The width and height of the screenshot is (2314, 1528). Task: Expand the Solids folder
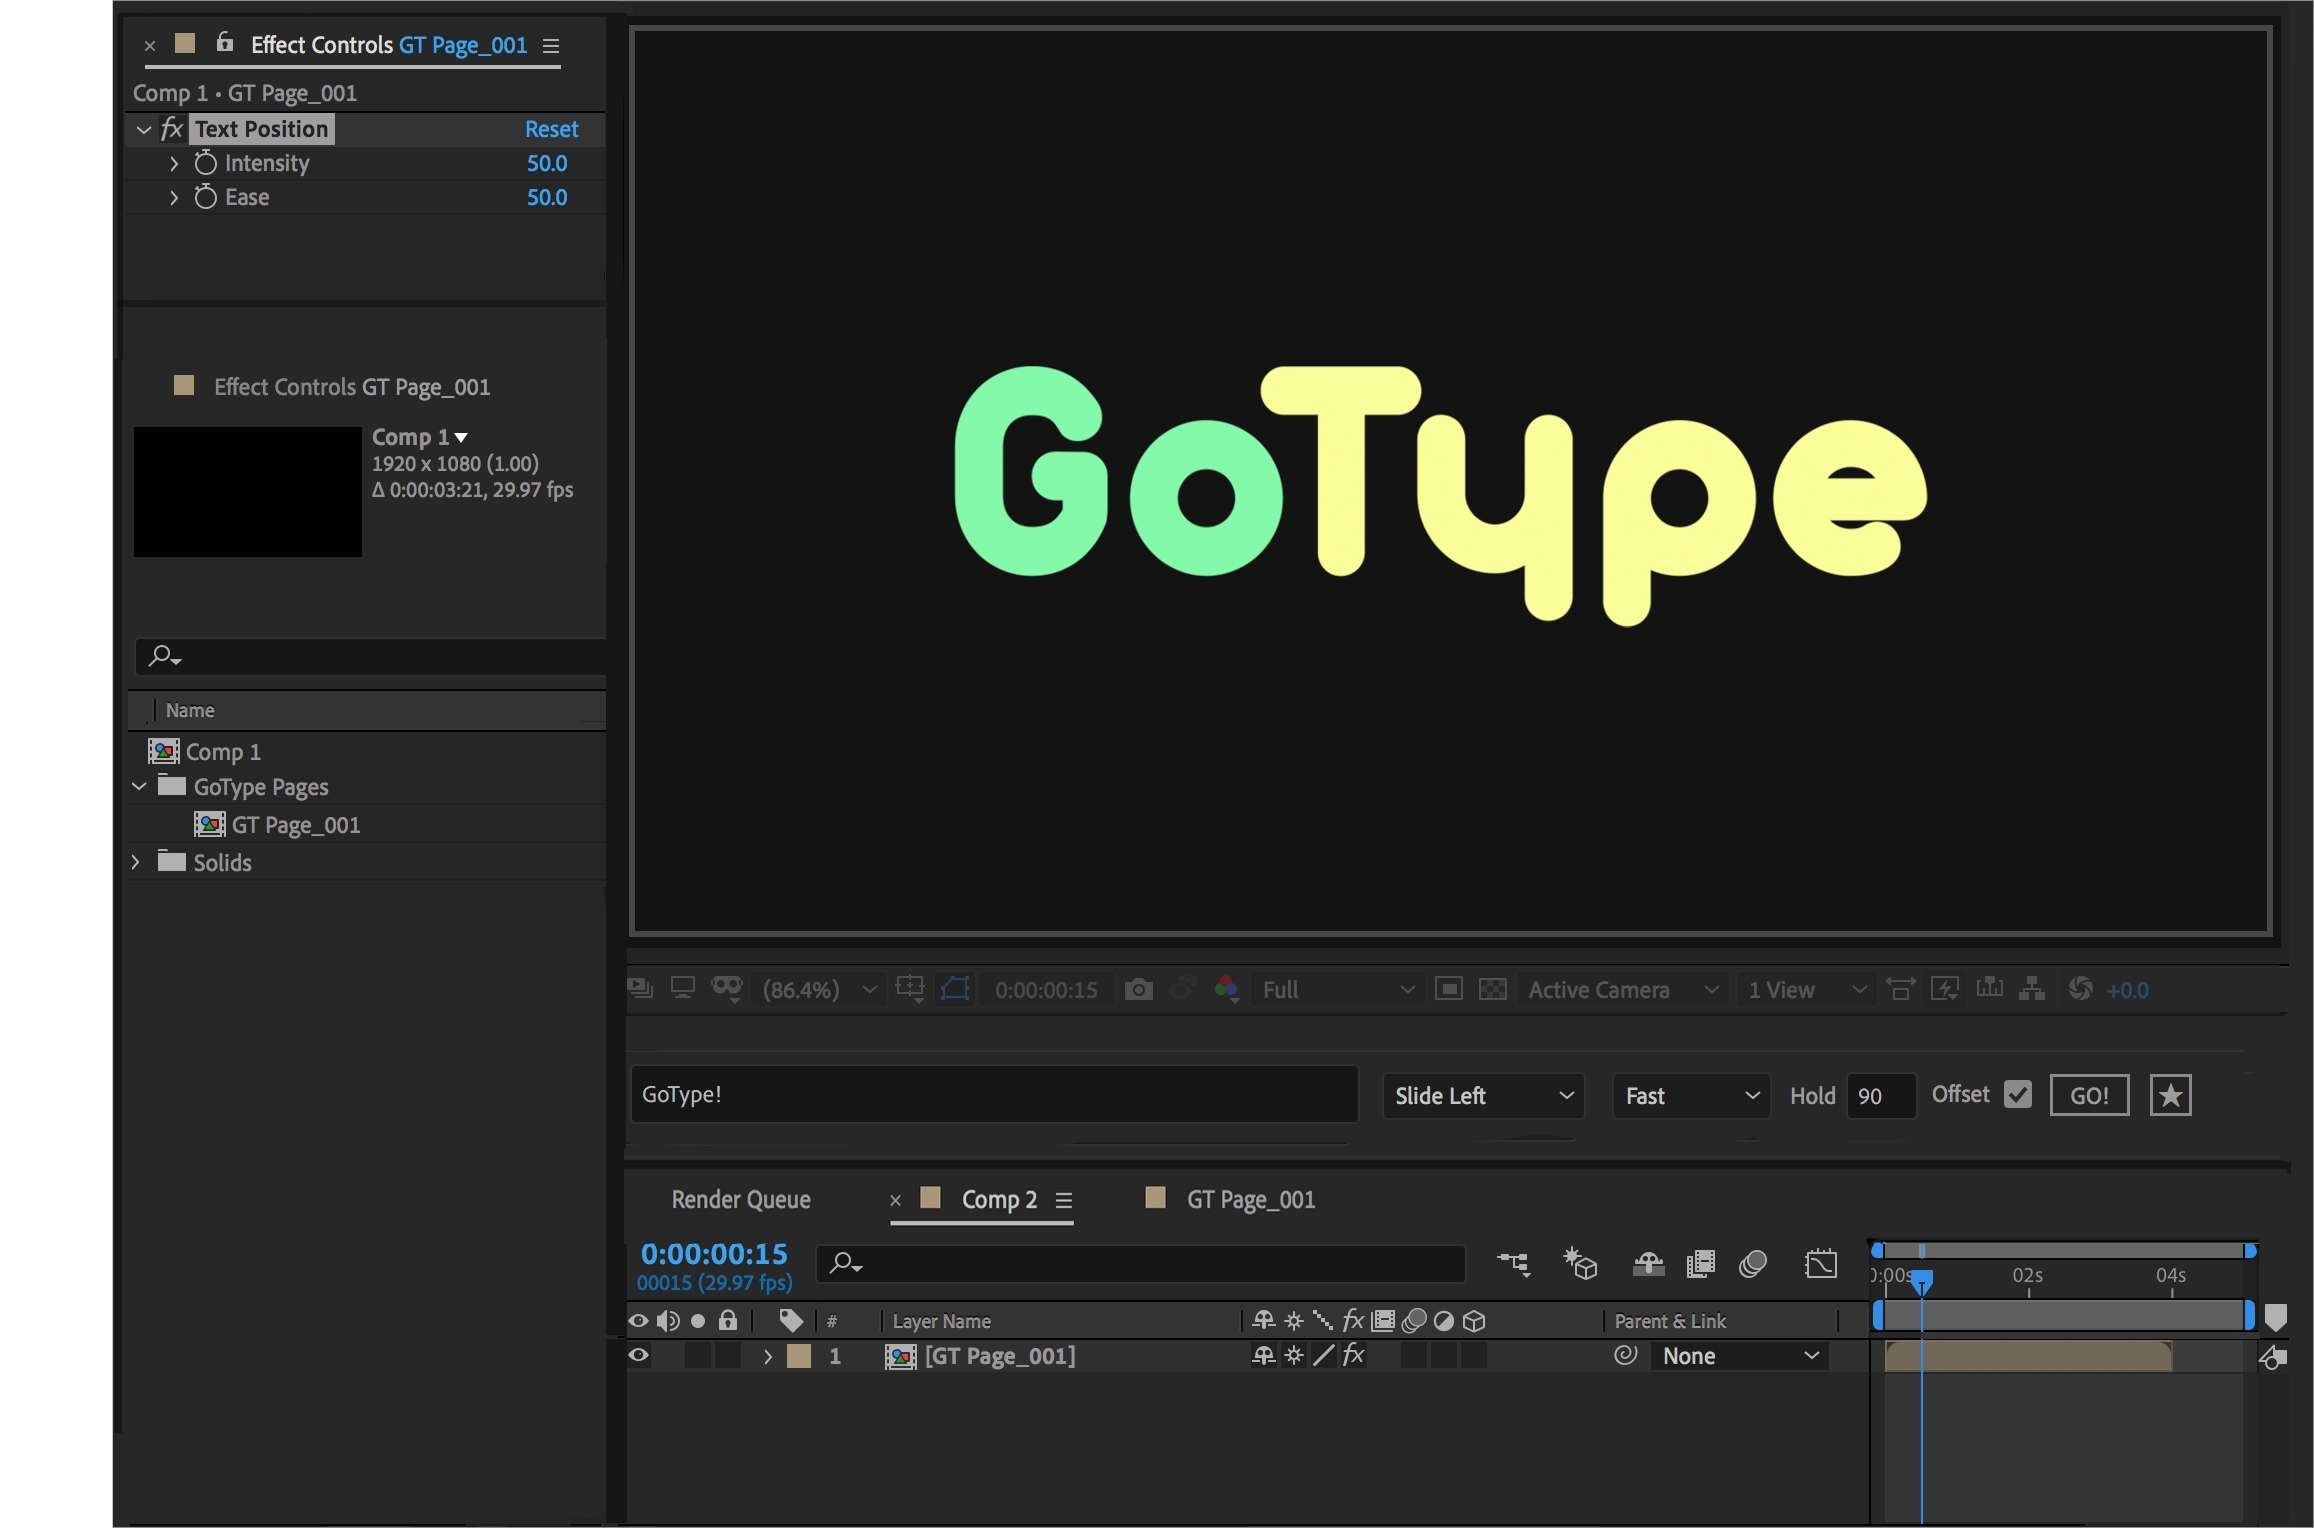click(137, 862)
